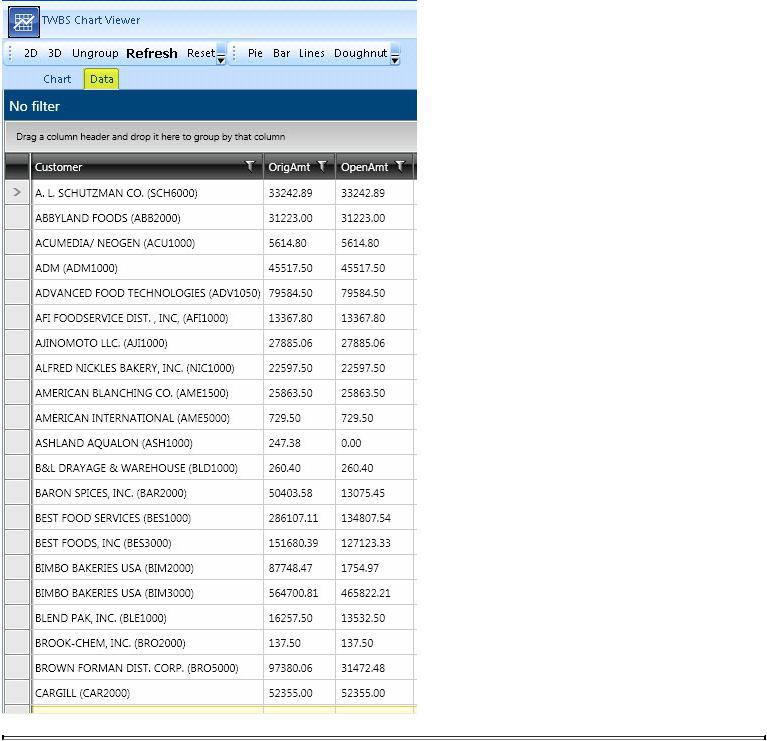Select BEST FOODS, INC (BES3000) cell

pyautogui.click(x=147, y=542)
